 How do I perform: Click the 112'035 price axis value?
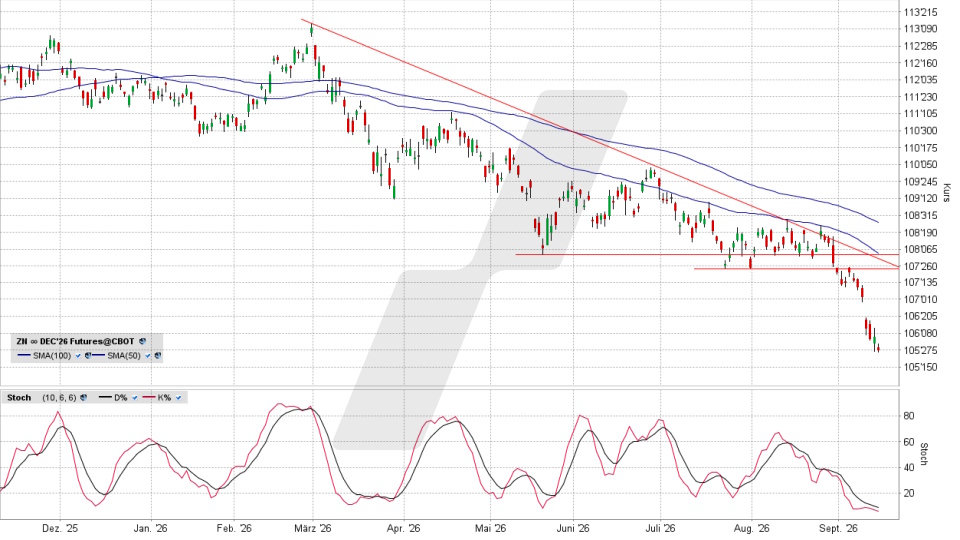click(x=921, y=80)
